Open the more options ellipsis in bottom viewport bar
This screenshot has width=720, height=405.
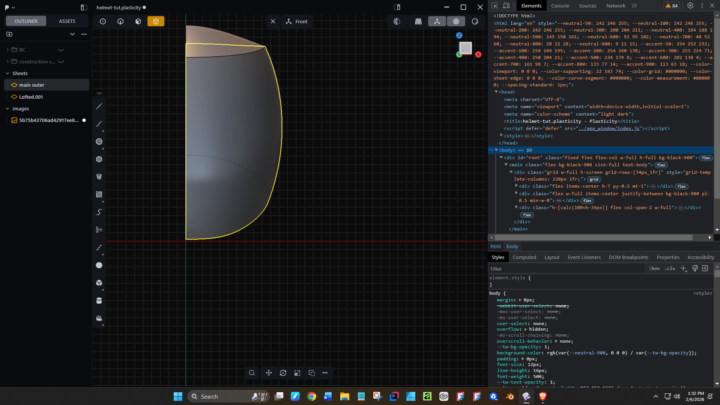(x=325, y=373)
